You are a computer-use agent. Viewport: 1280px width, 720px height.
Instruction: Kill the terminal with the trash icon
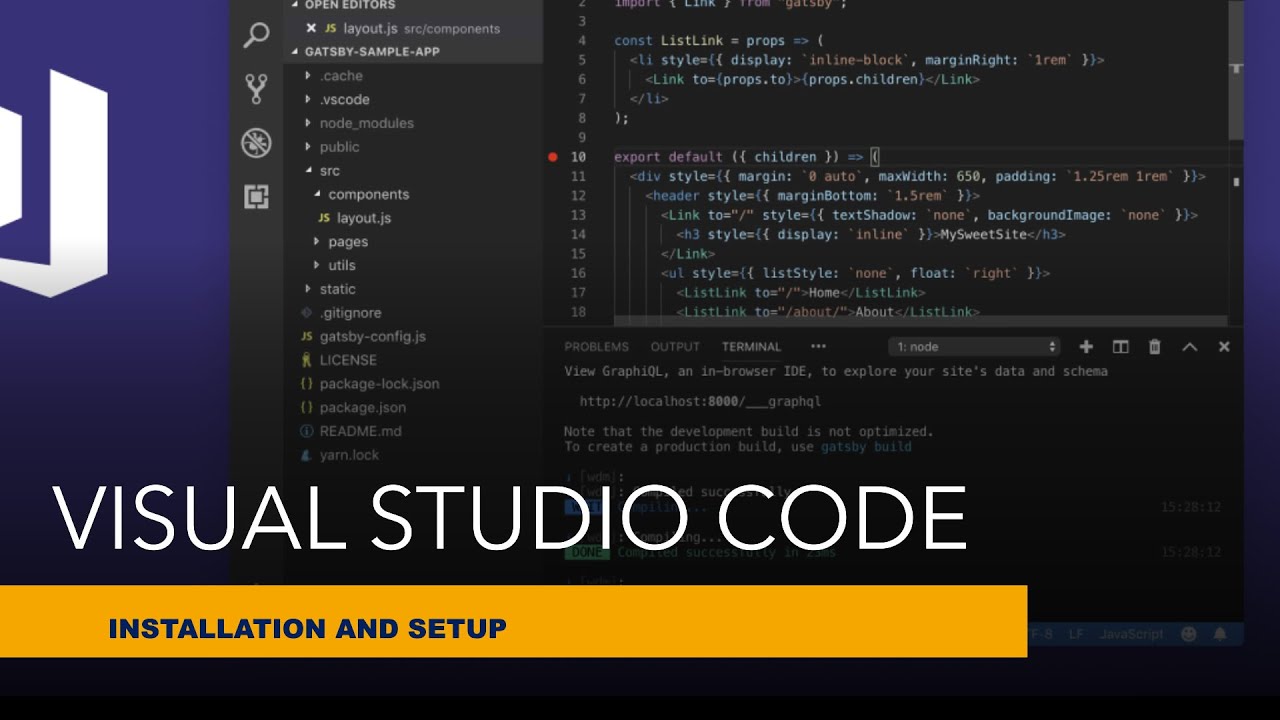coord(1155,347)
